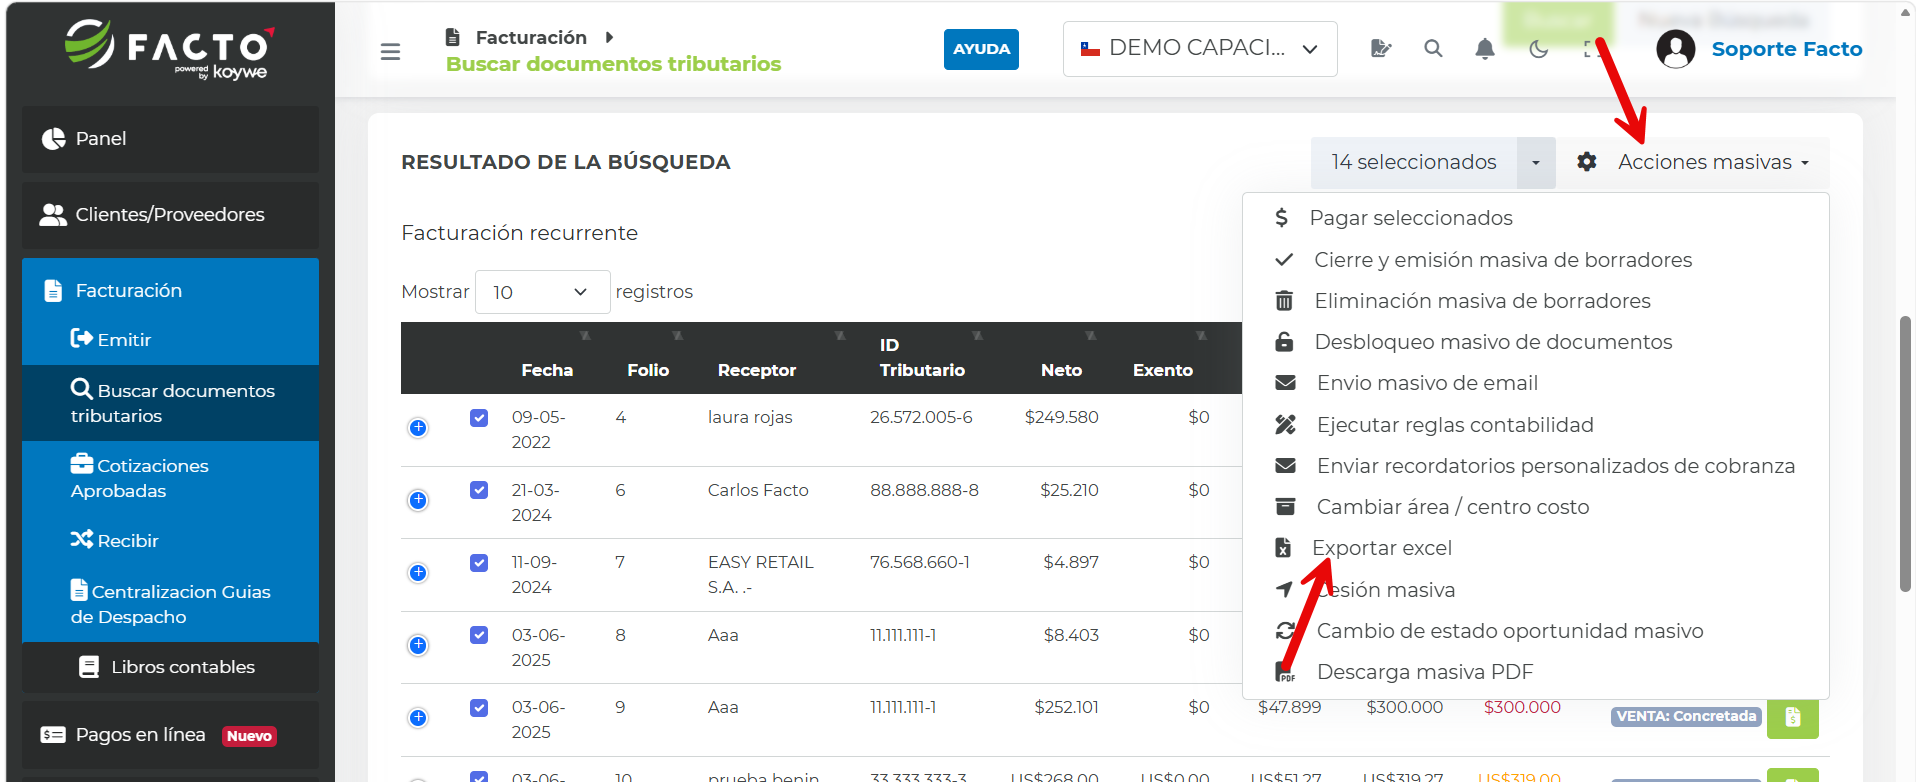Expand row details for folio 9

point(418,717)
